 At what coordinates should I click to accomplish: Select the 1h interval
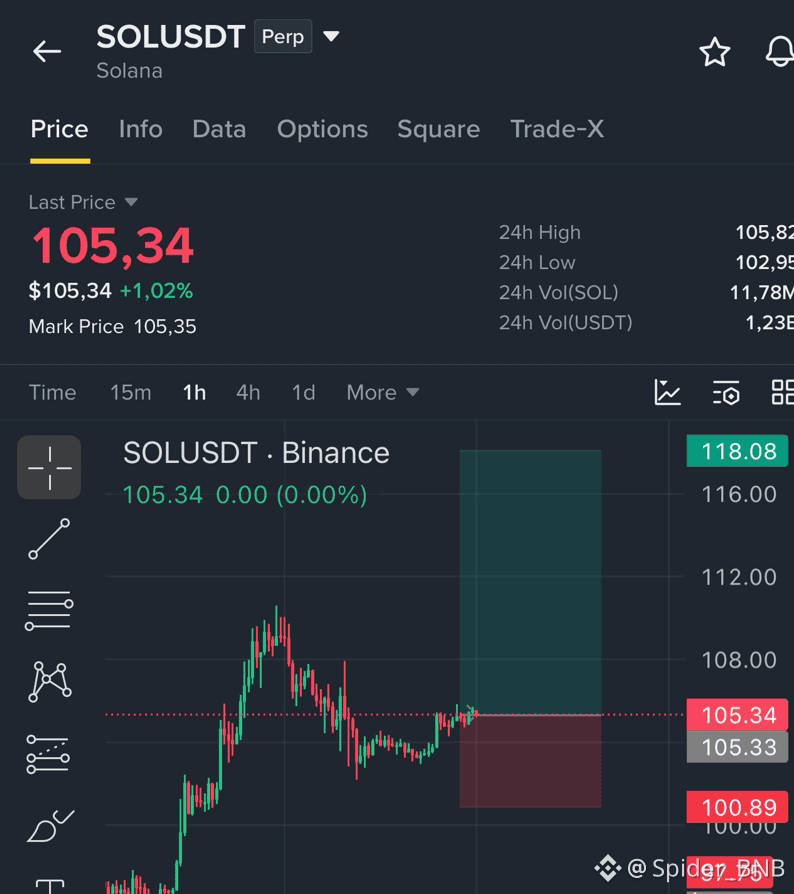[x=194, y=393]
